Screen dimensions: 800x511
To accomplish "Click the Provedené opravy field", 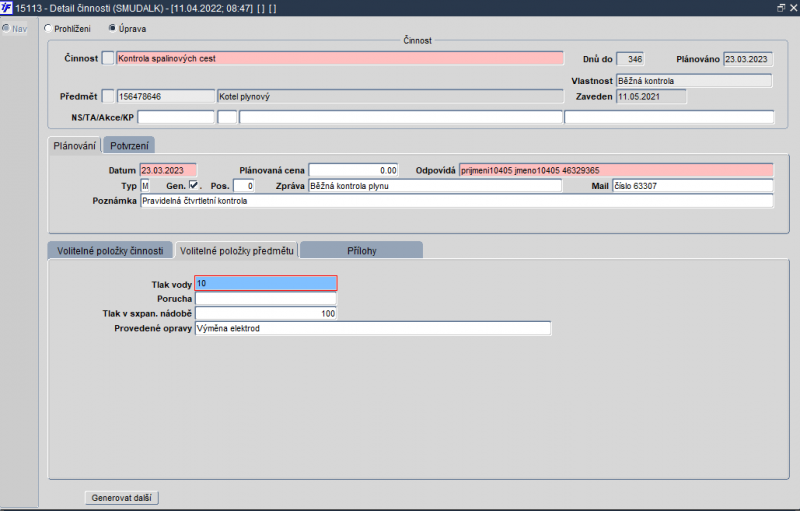I will coord(373,328).
